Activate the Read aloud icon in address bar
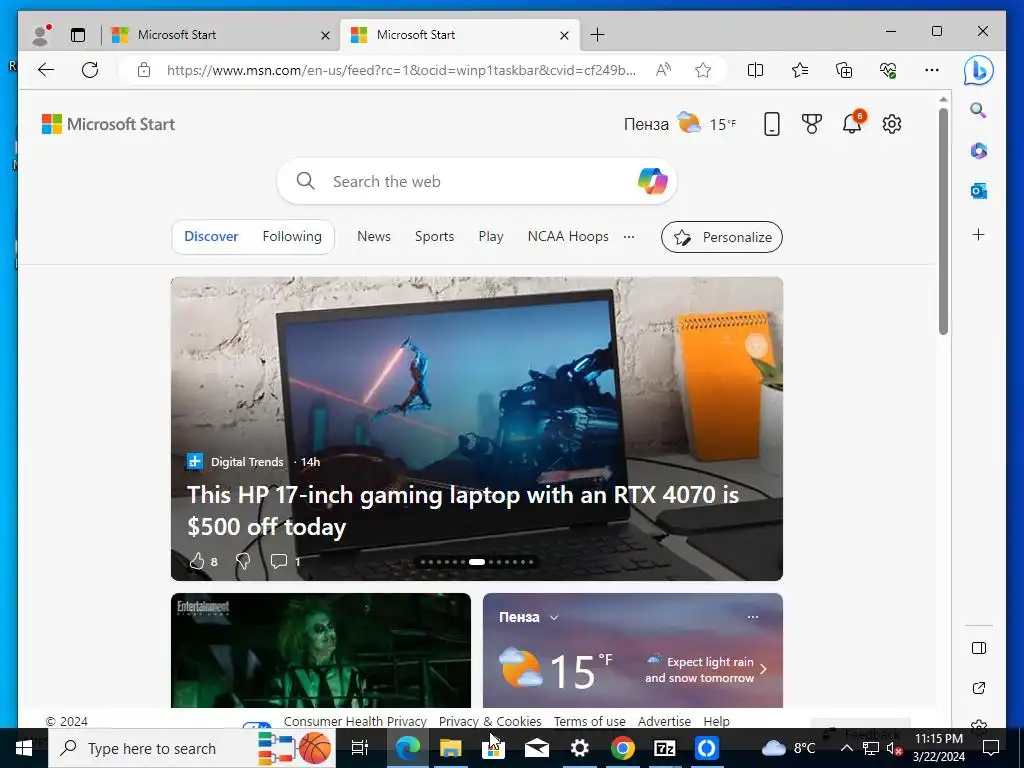This screenshot has width=1024, height=768. coord(663,70)
